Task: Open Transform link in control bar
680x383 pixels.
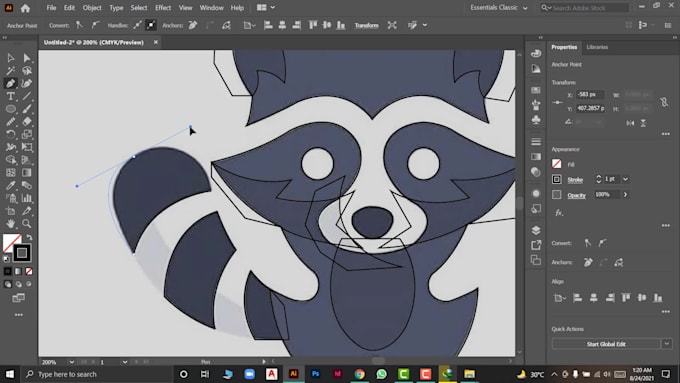Action: 366,25
